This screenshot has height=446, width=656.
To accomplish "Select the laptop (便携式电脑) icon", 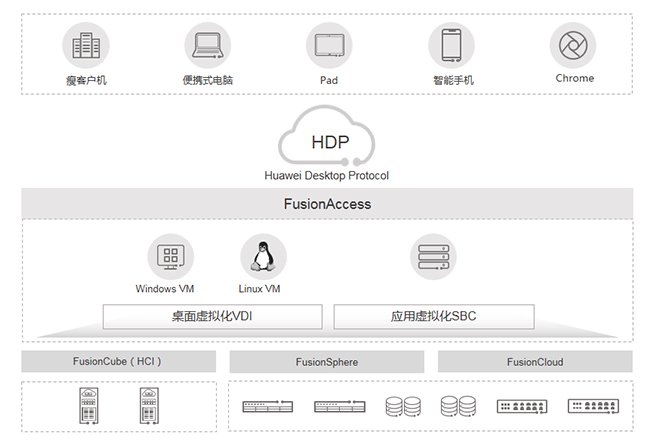I will point(208,45).
